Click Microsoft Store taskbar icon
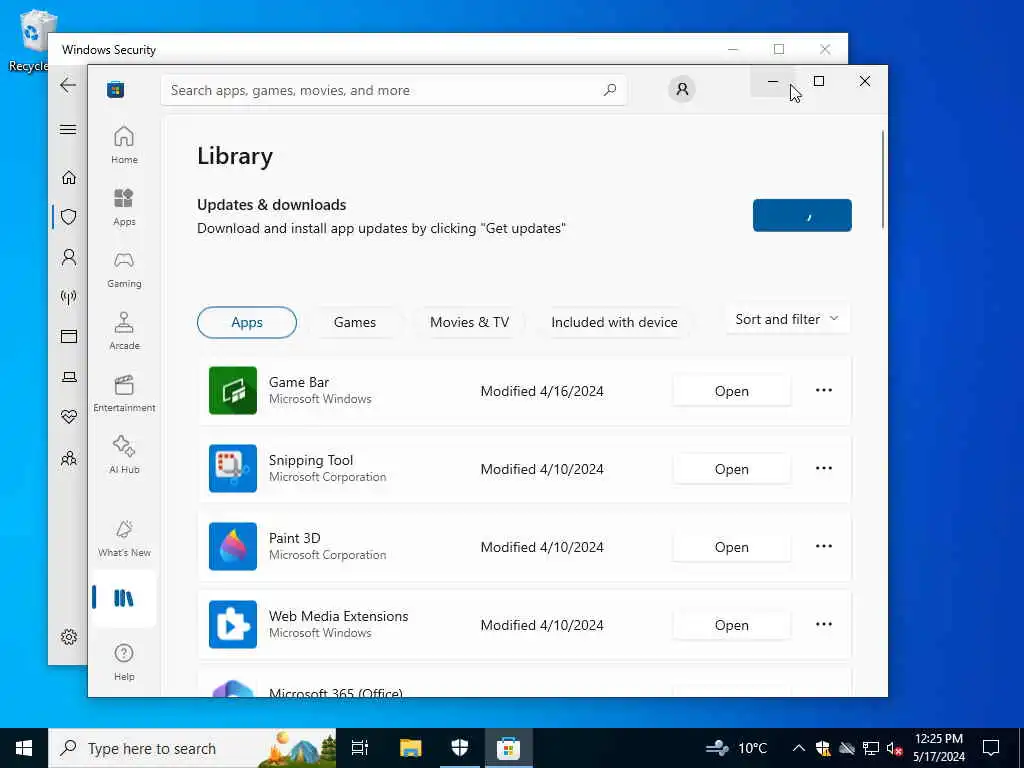1024x768 pixels. (x=508, y=748)
